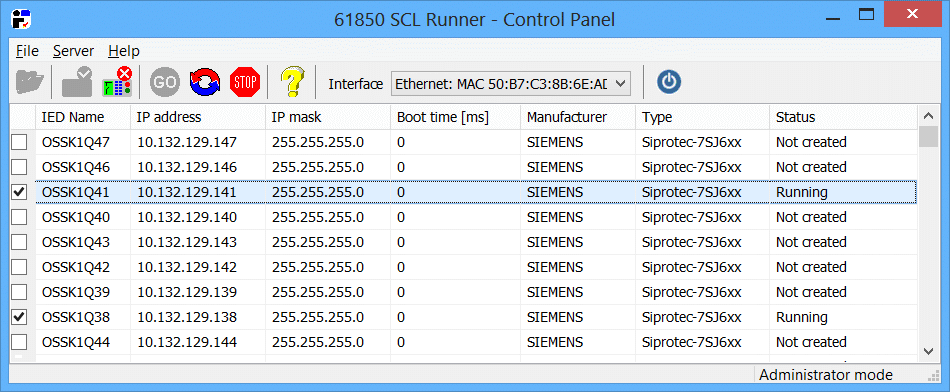Select IED name OSSK1Q47

pos(76,142)
